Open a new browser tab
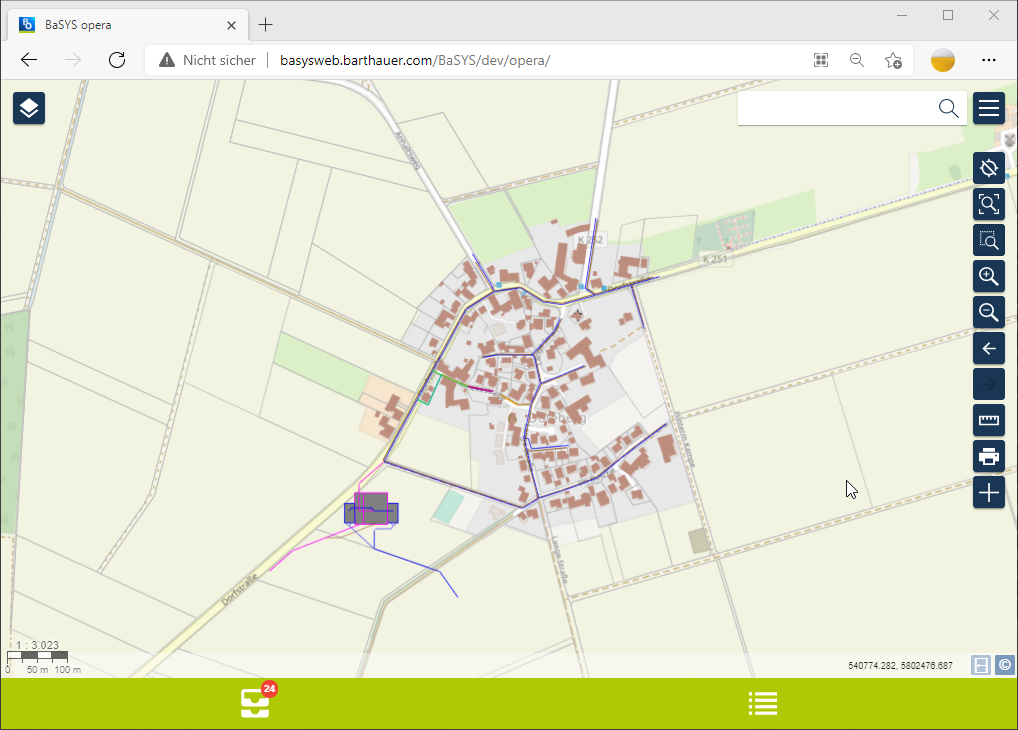Viewport: 1018px width, 730px height. tap(265, 24)
